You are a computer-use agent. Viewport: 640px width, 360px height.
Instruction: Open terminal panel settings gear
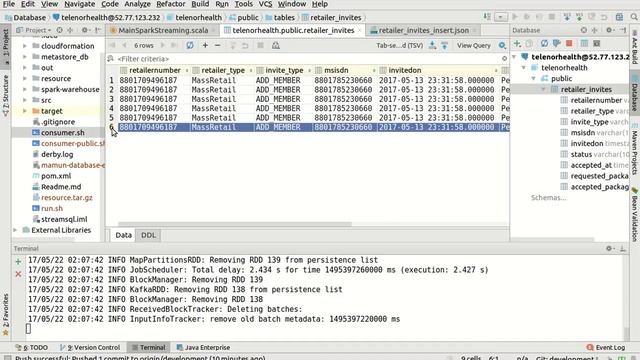[609, 248]
